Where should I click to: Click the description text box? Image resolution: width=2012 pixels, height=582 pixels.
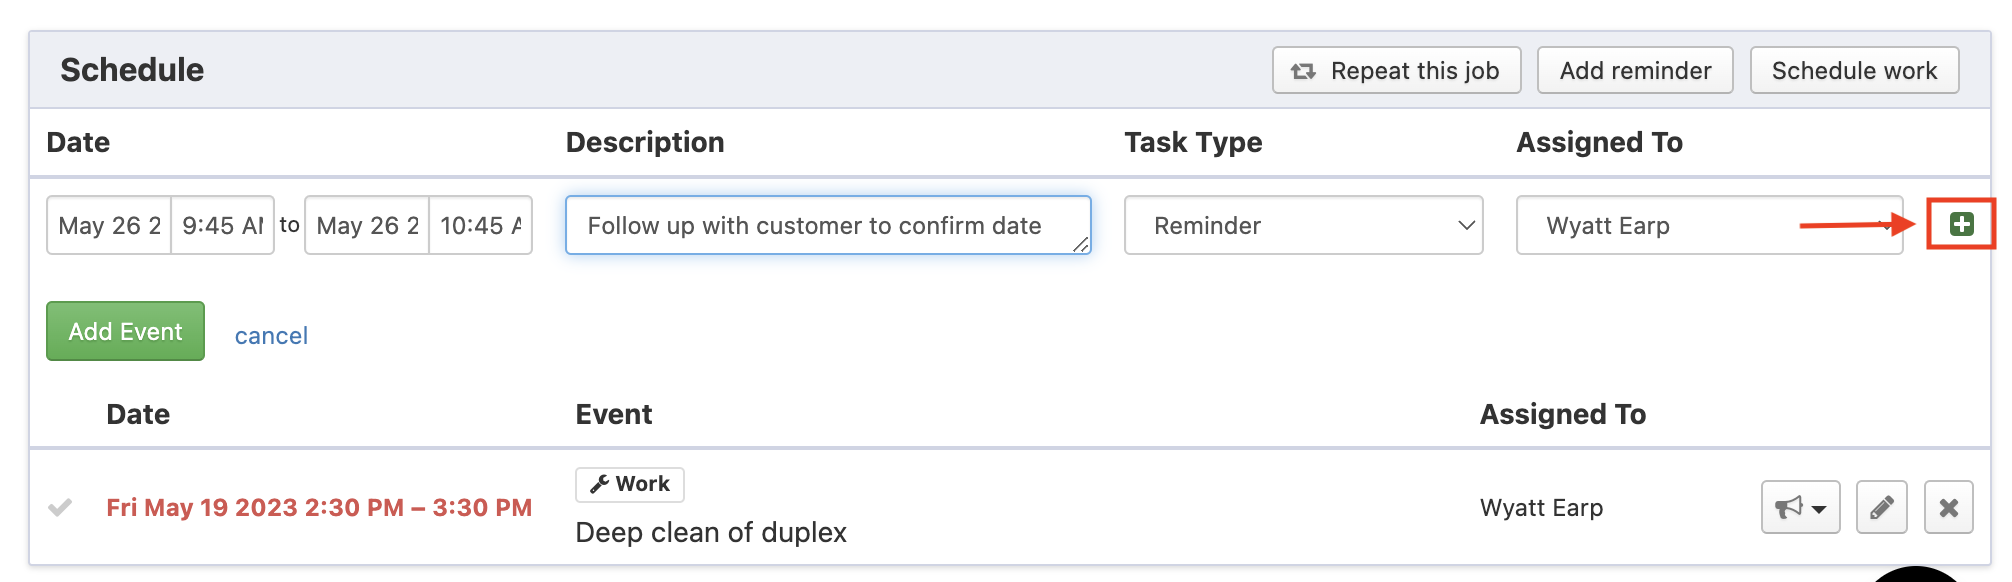click(x=827, y=226)
